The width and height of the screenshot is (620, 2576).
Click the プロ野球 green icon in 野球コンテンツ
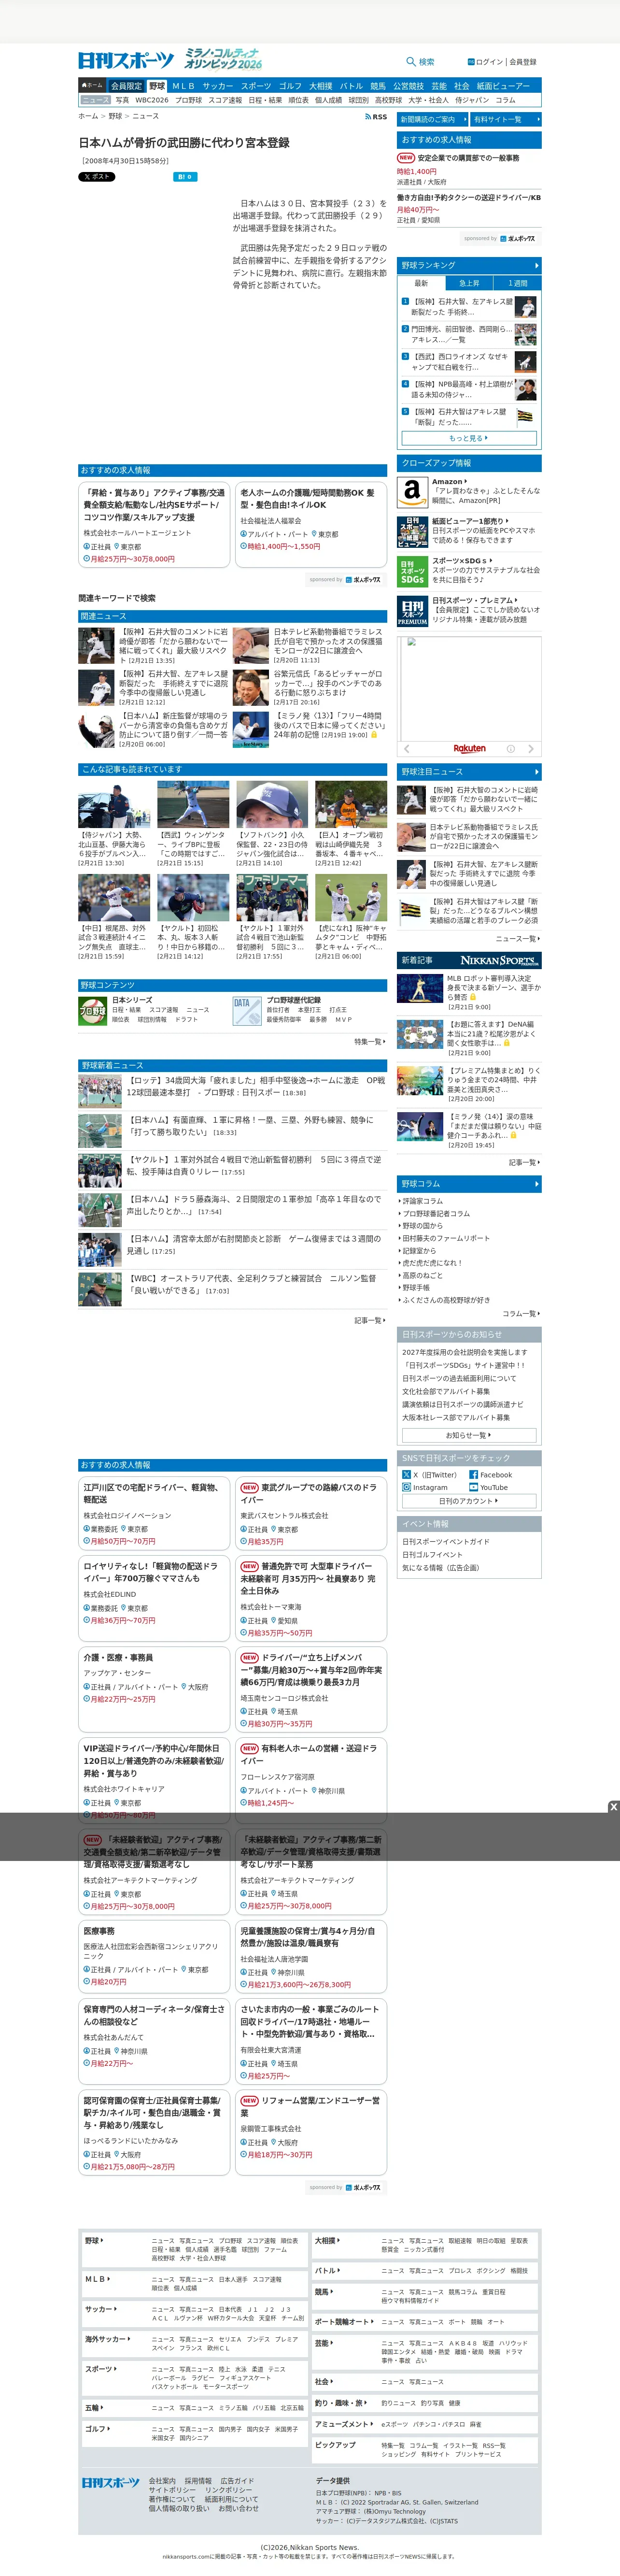pyautogui.click(x=92, y=1011)
